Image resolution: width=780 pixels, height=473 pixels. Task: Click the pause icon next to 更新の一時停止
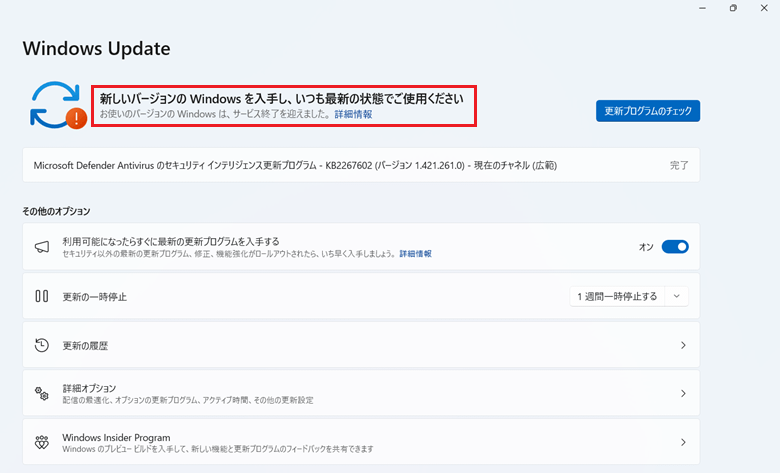point(42,296)
